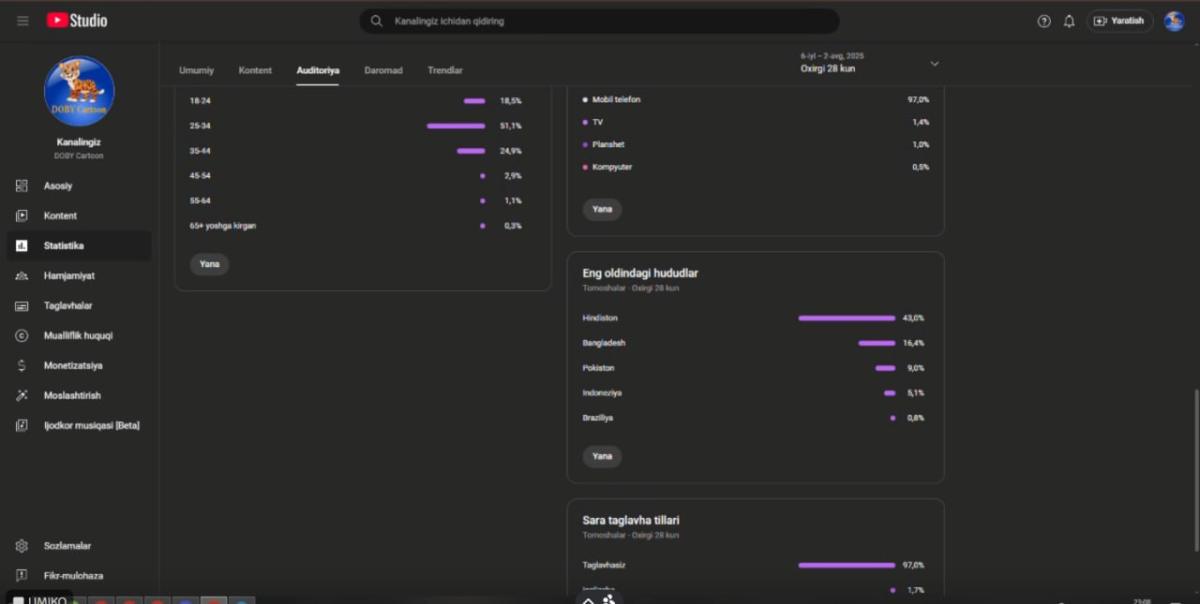Image resolution: width=1200 pixels, height=604 pixels.
Task: Switch to the Umumiy tab
Action: click(196, 70)
